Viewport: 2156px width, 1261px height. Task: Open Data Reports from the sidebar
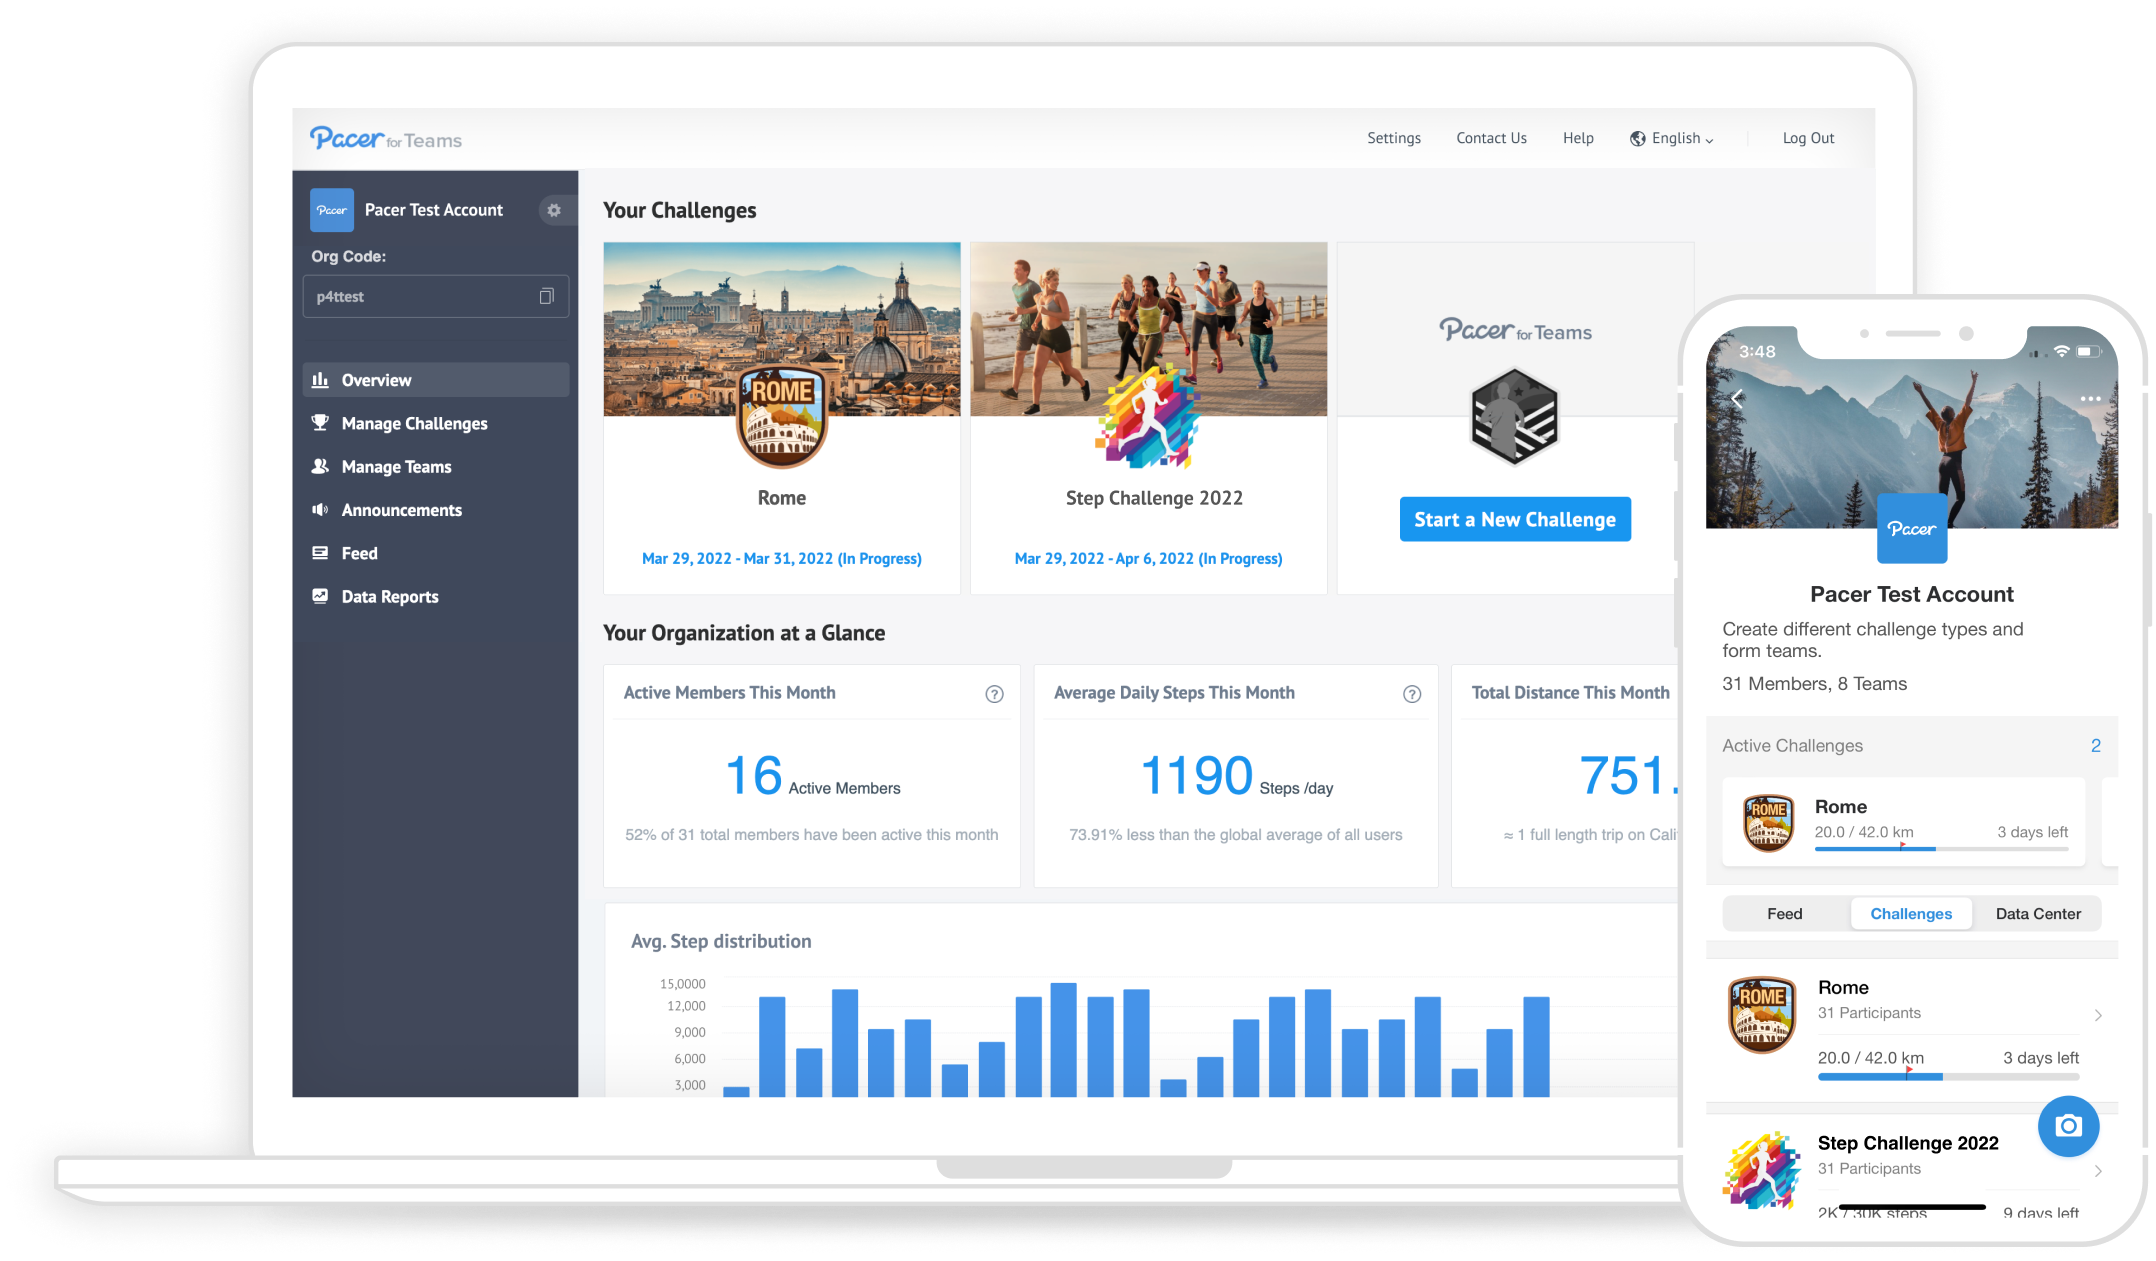click(389, 596)
